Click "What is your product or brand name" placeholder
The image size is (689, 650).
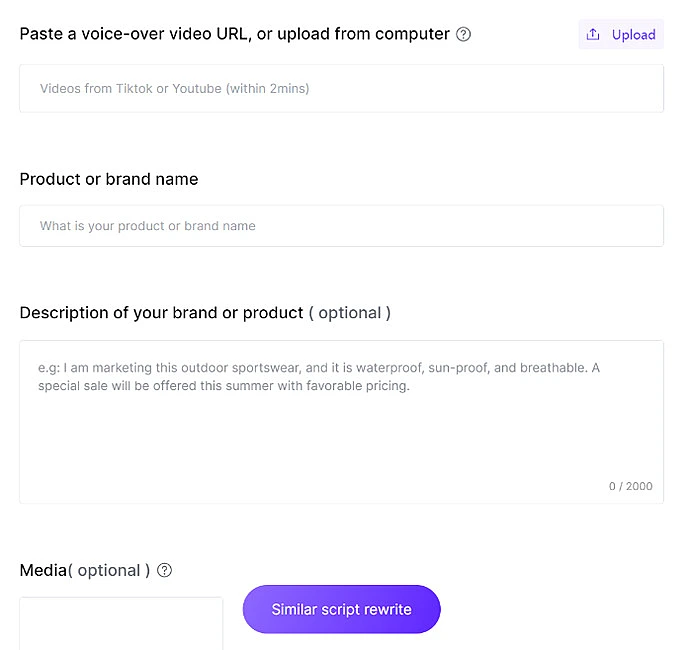coord(148,226)
